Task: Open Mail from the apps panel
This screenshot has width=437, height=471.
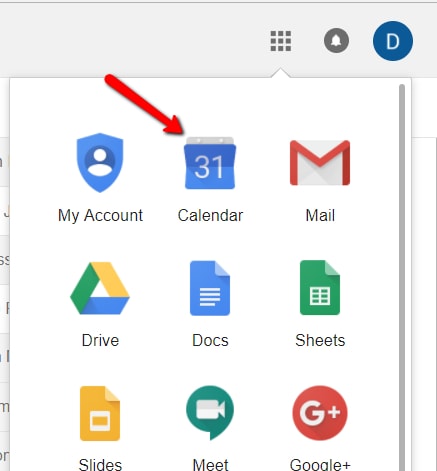Action: pyautogui.click(x=320, y=163)
